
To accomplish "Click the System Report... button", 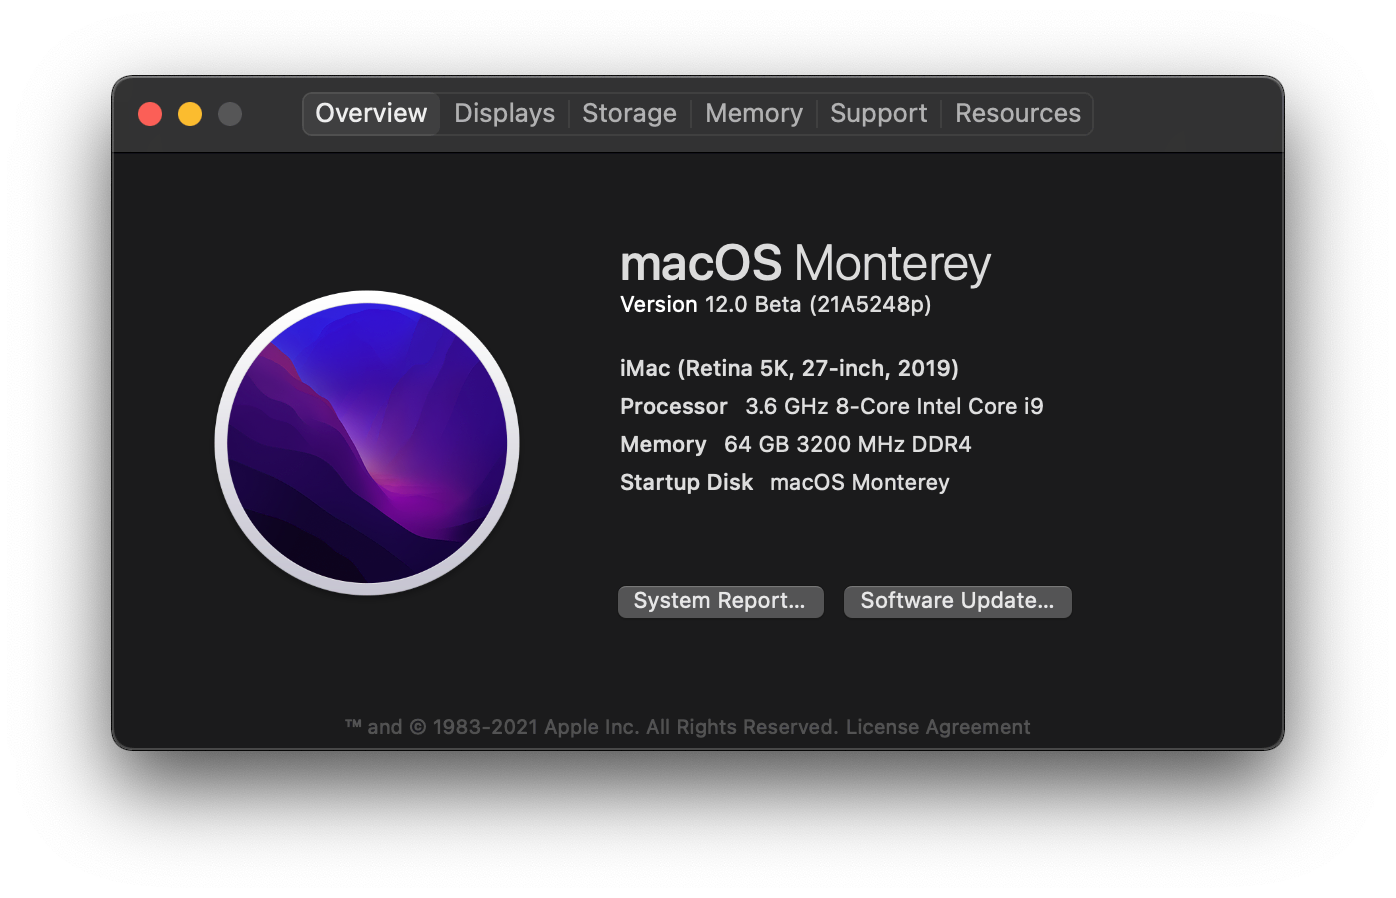I will click(x=720, y=601).
